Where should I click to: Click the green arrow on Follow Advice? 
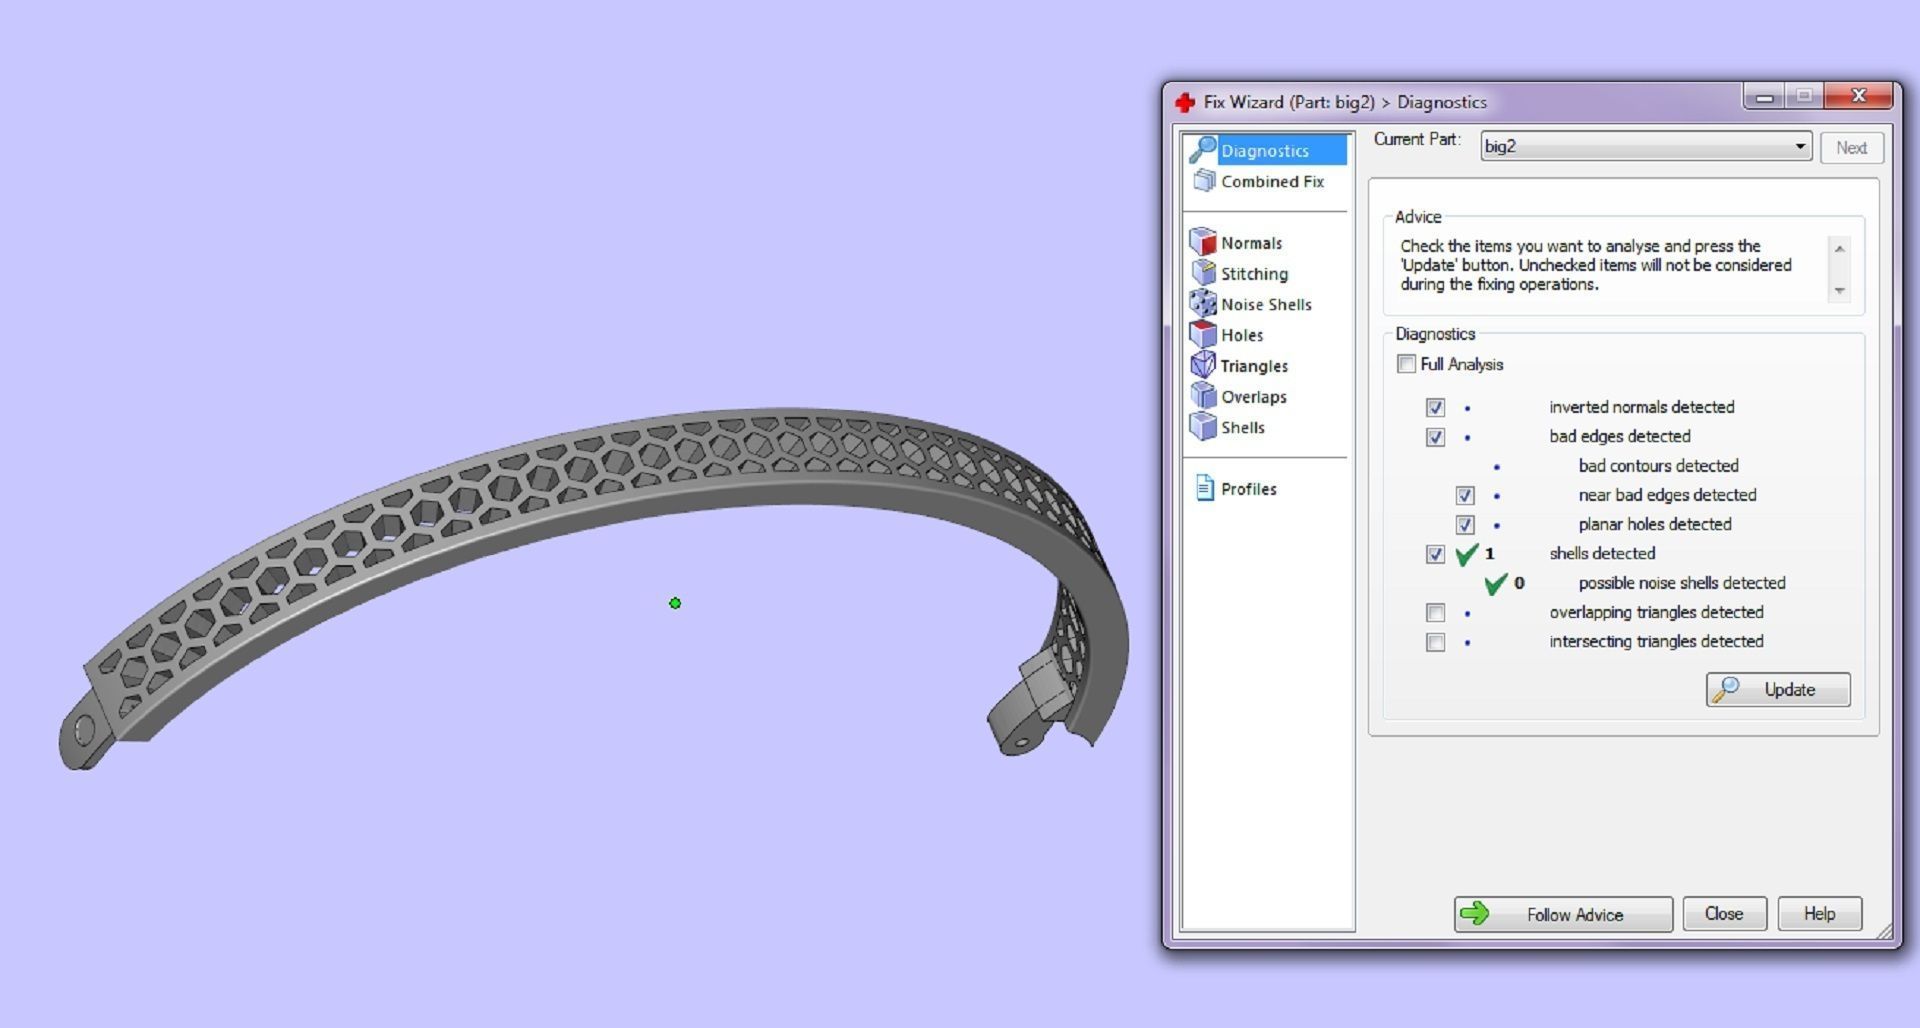tap(1475, 913)
